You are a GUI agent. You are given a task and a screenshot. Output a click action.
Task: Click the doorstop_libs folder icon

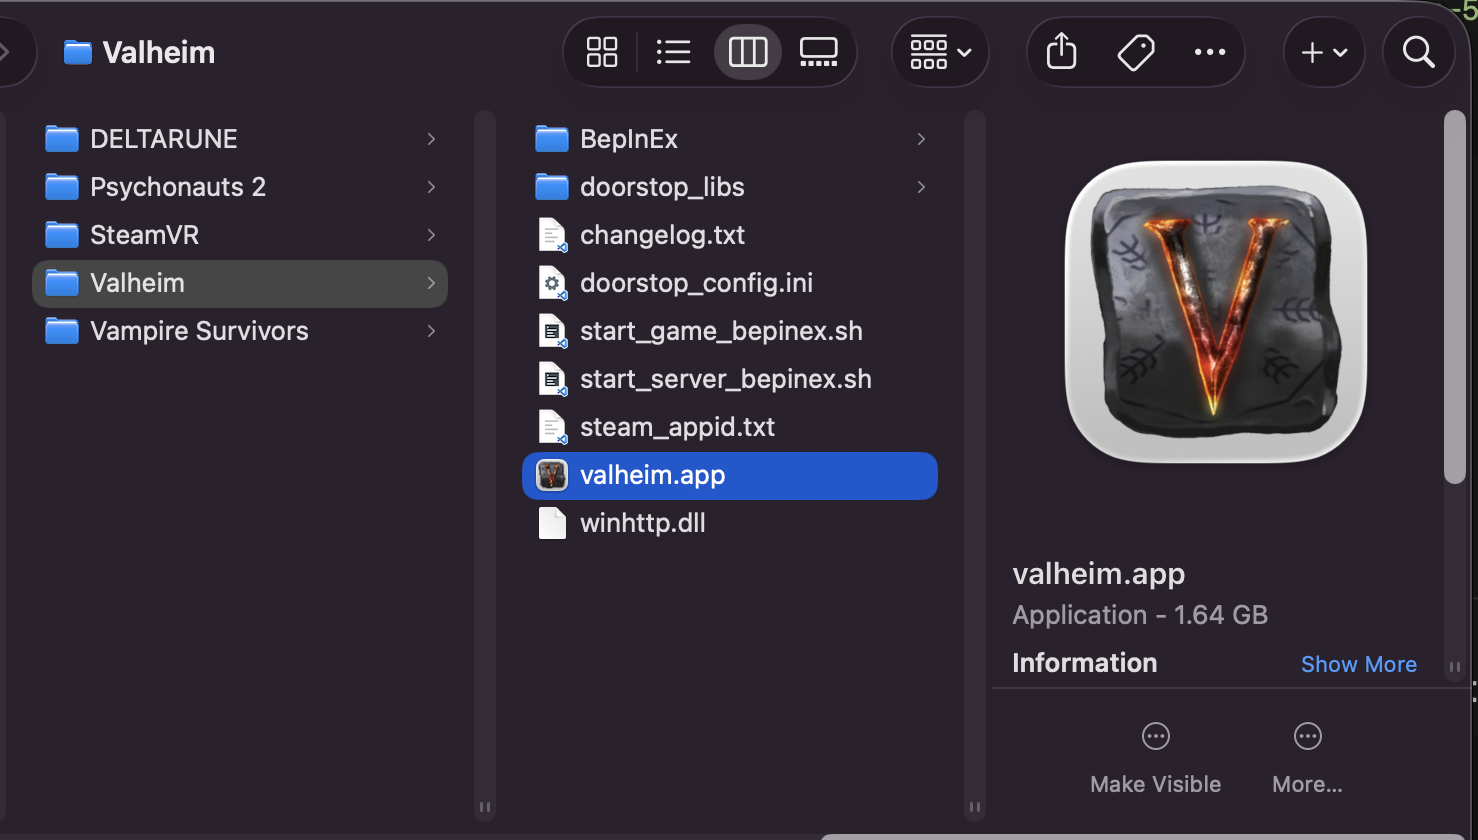pos(552,187)
